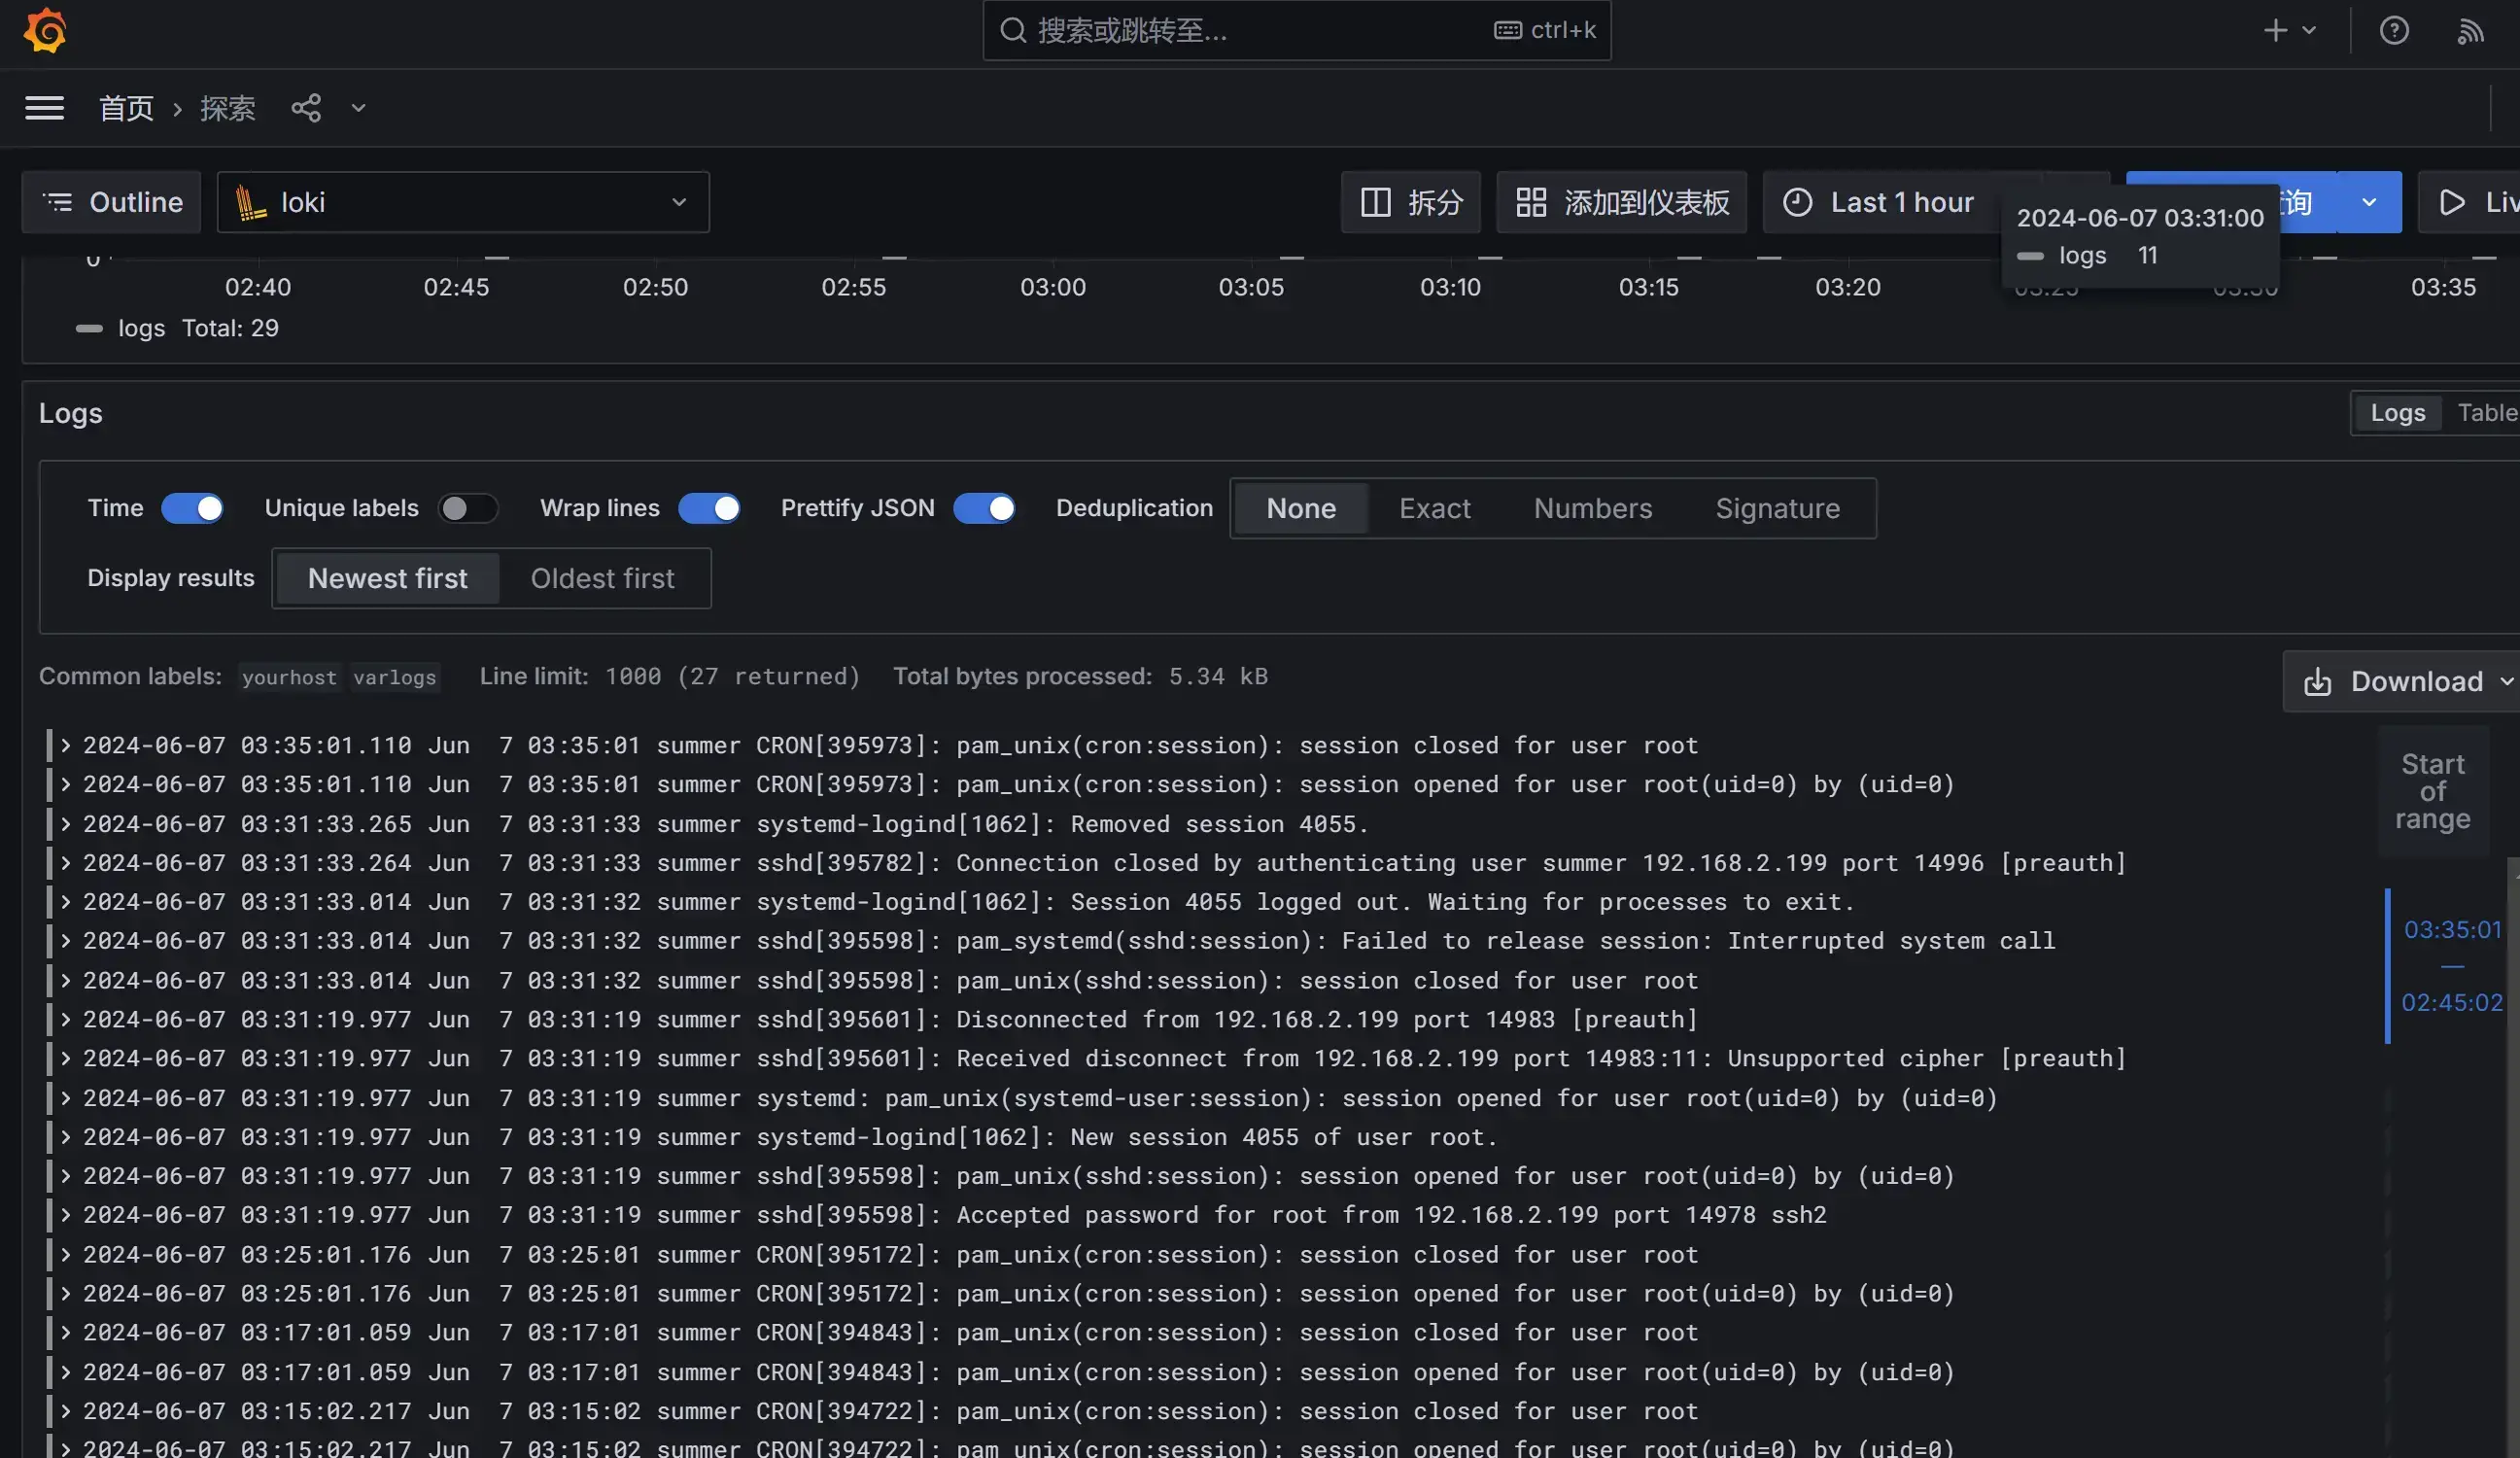Open the Download dropdown

2403,681
